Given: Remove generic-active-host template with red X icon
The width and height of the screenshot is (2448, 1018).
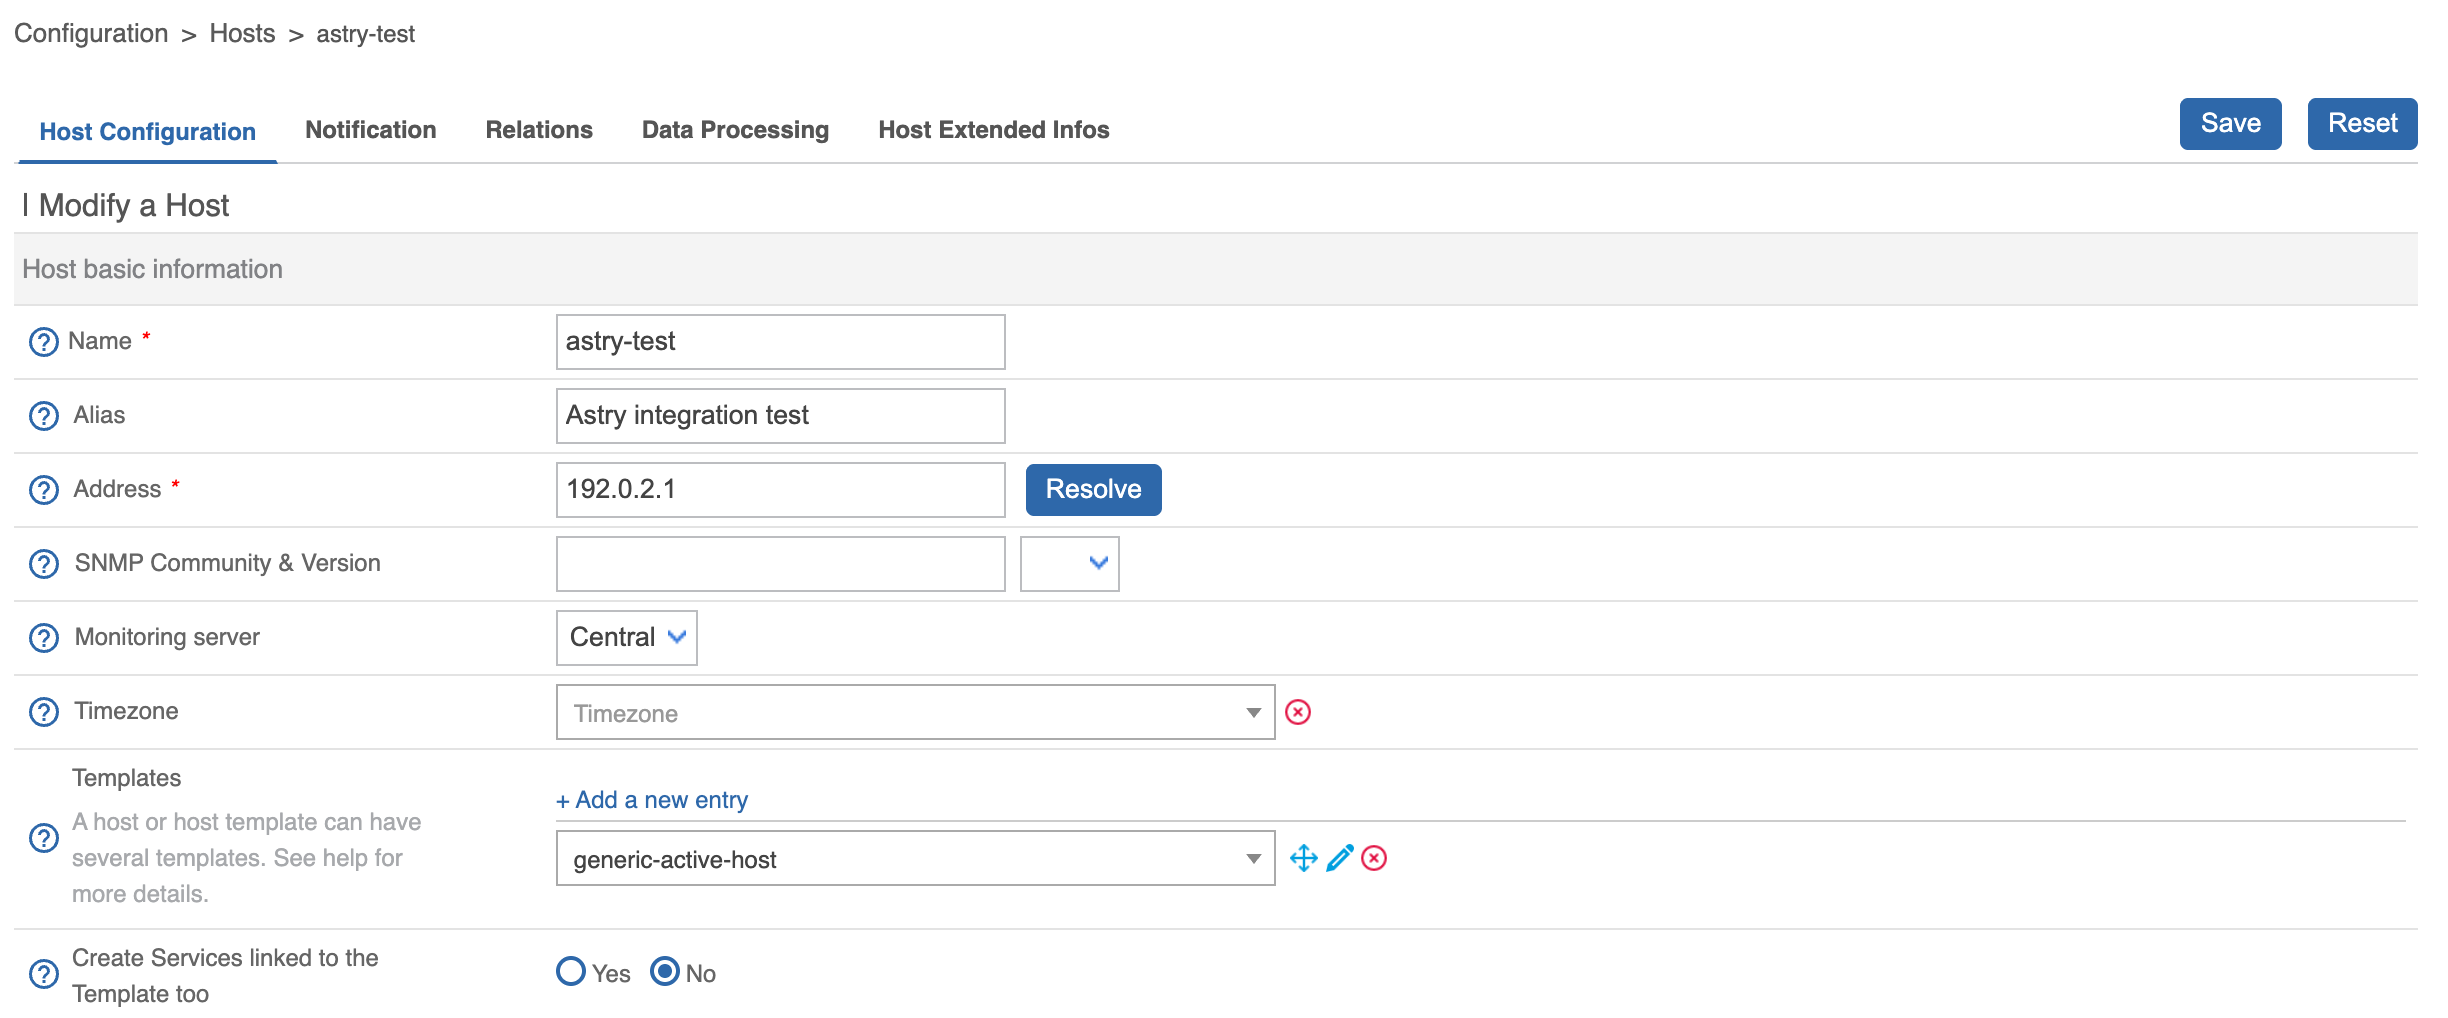Looking at the screenshot, I should [x=1375, y=858].
